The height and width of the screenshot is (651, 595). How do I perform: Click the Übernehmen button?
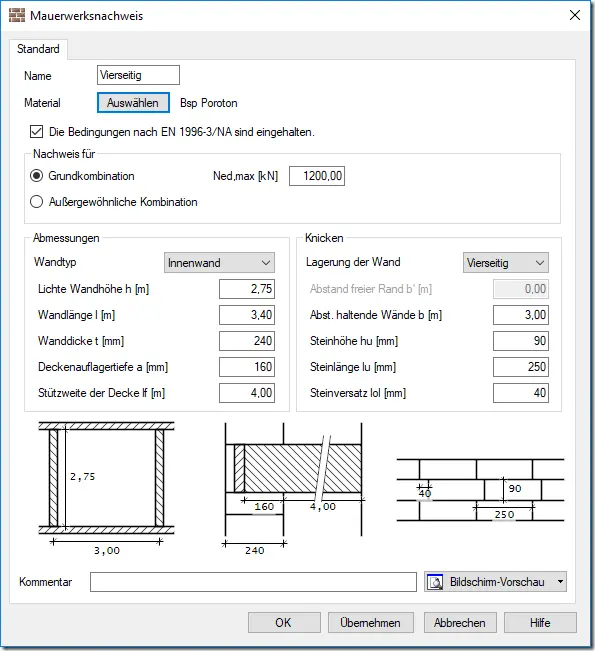point(370,622)
